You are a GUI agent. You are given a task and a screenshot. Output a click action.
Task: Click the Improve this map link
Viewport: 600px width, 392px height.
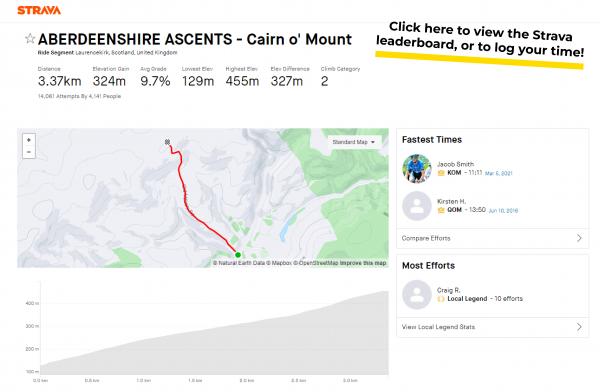tap(363, 263)
